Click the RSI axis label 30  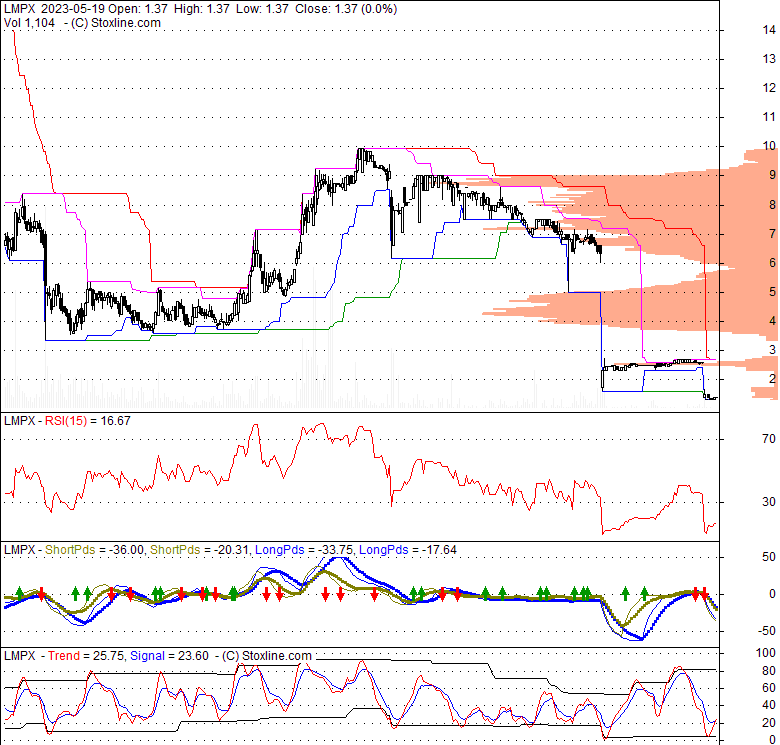pos(769,502)
